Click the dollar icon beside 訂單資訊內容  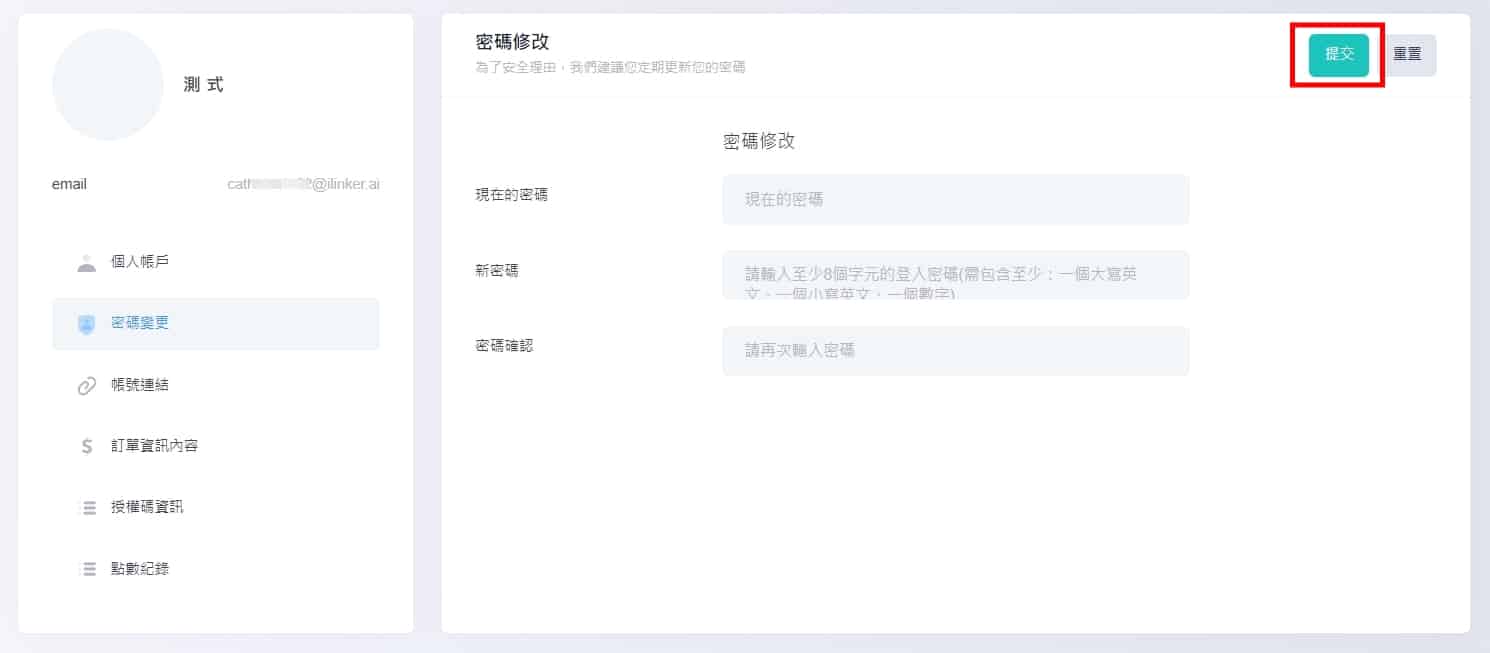pos(88,445)
